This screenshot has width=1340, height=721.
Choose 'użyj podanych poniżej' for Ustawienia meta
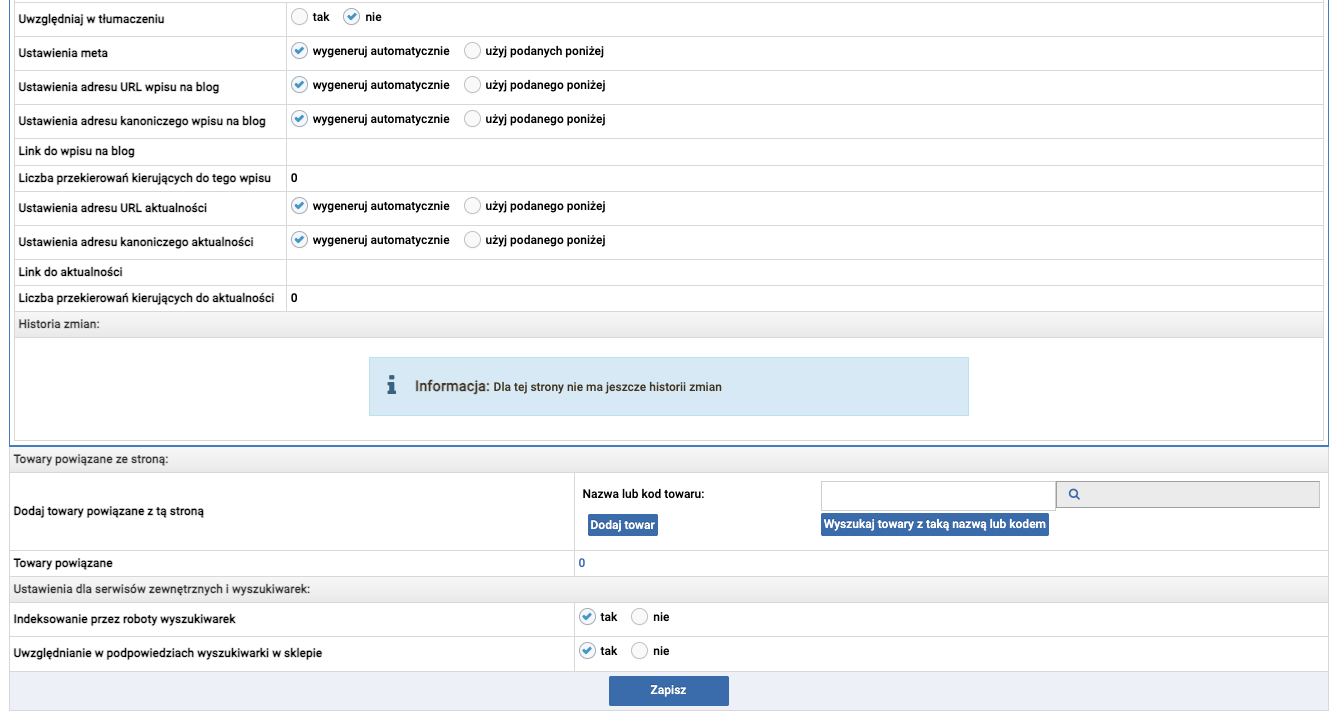pyautogui.click(x=473, y=51)
